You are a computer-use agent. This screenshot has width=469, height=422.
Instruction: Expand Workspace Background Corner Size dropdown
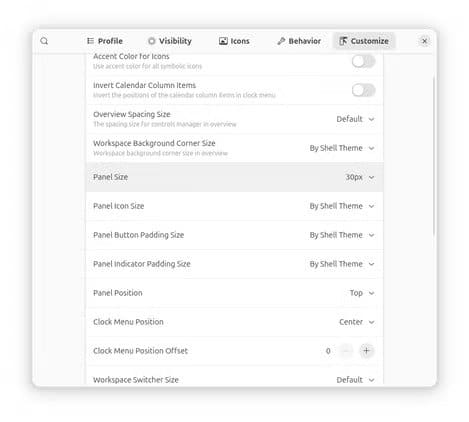tap(342, 148)
